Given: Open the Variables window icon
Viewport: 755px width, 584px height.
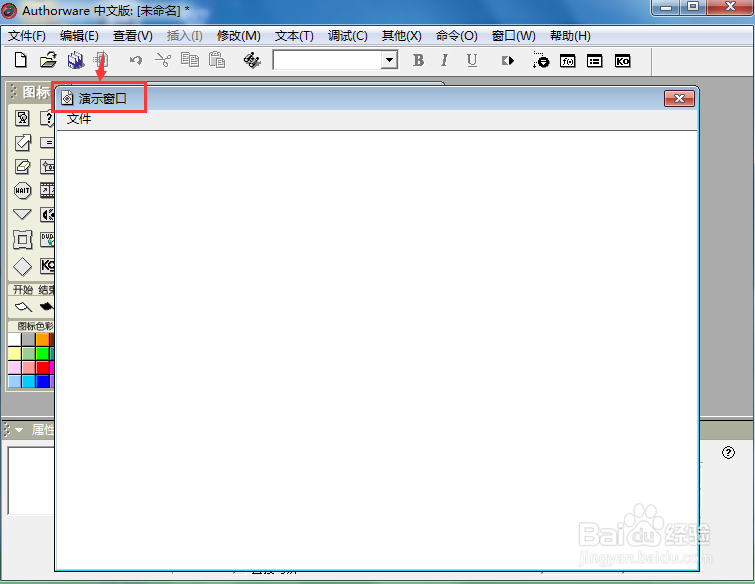Looking at the screenshot, I should [595, 61].
